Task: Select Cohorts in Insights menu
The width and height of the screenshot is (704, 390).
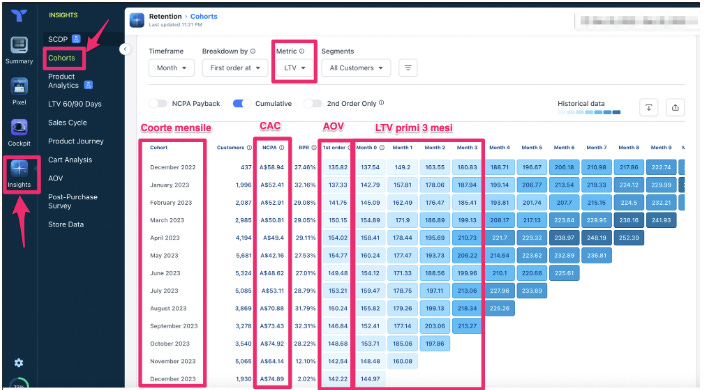Action: click(62, 58)
